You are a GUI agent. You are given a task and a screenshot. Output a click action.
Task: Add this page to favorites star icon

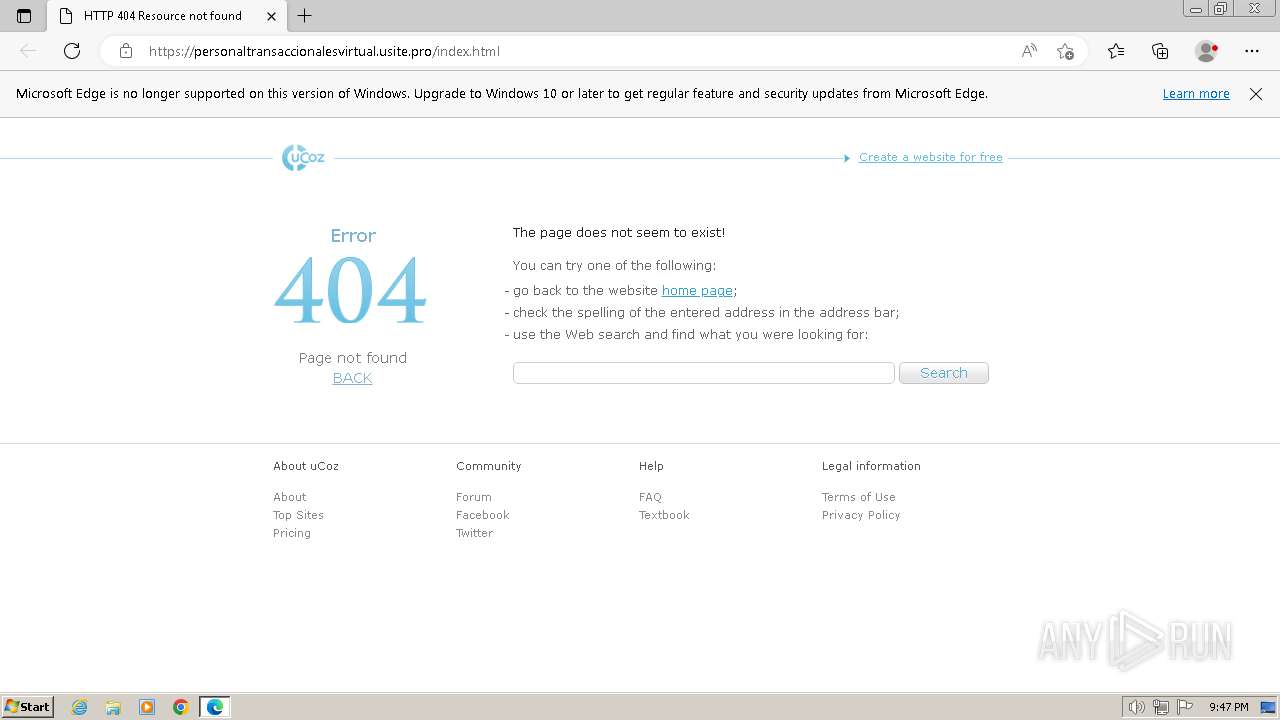coord(1065,51)
